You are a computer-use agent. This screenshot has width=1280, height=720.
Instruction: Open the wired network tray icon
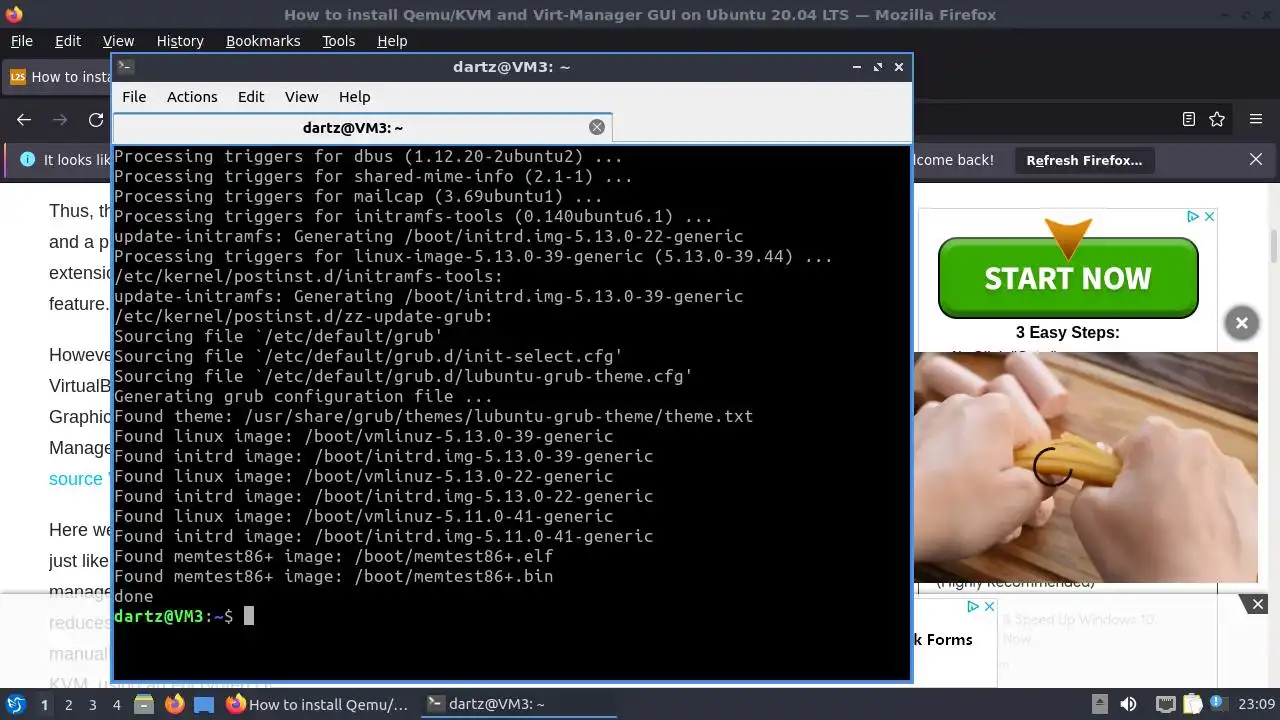(x=1165, y=704)
